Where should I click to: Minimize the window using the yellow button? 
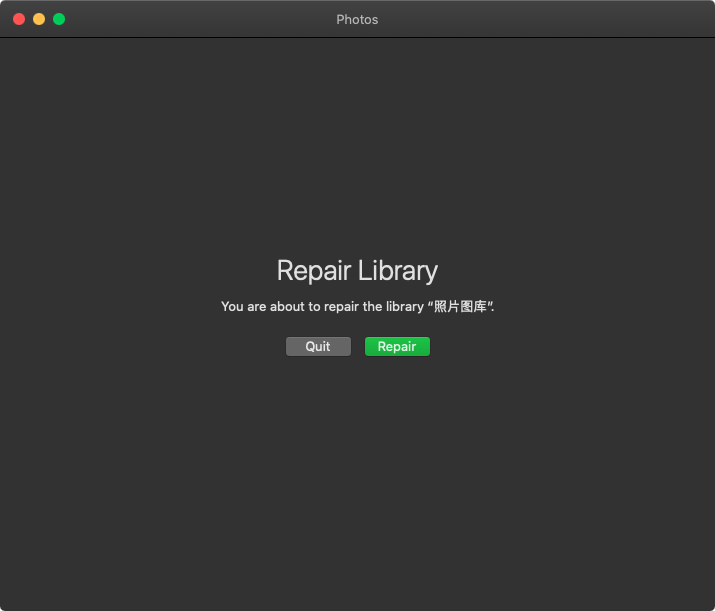39,19
